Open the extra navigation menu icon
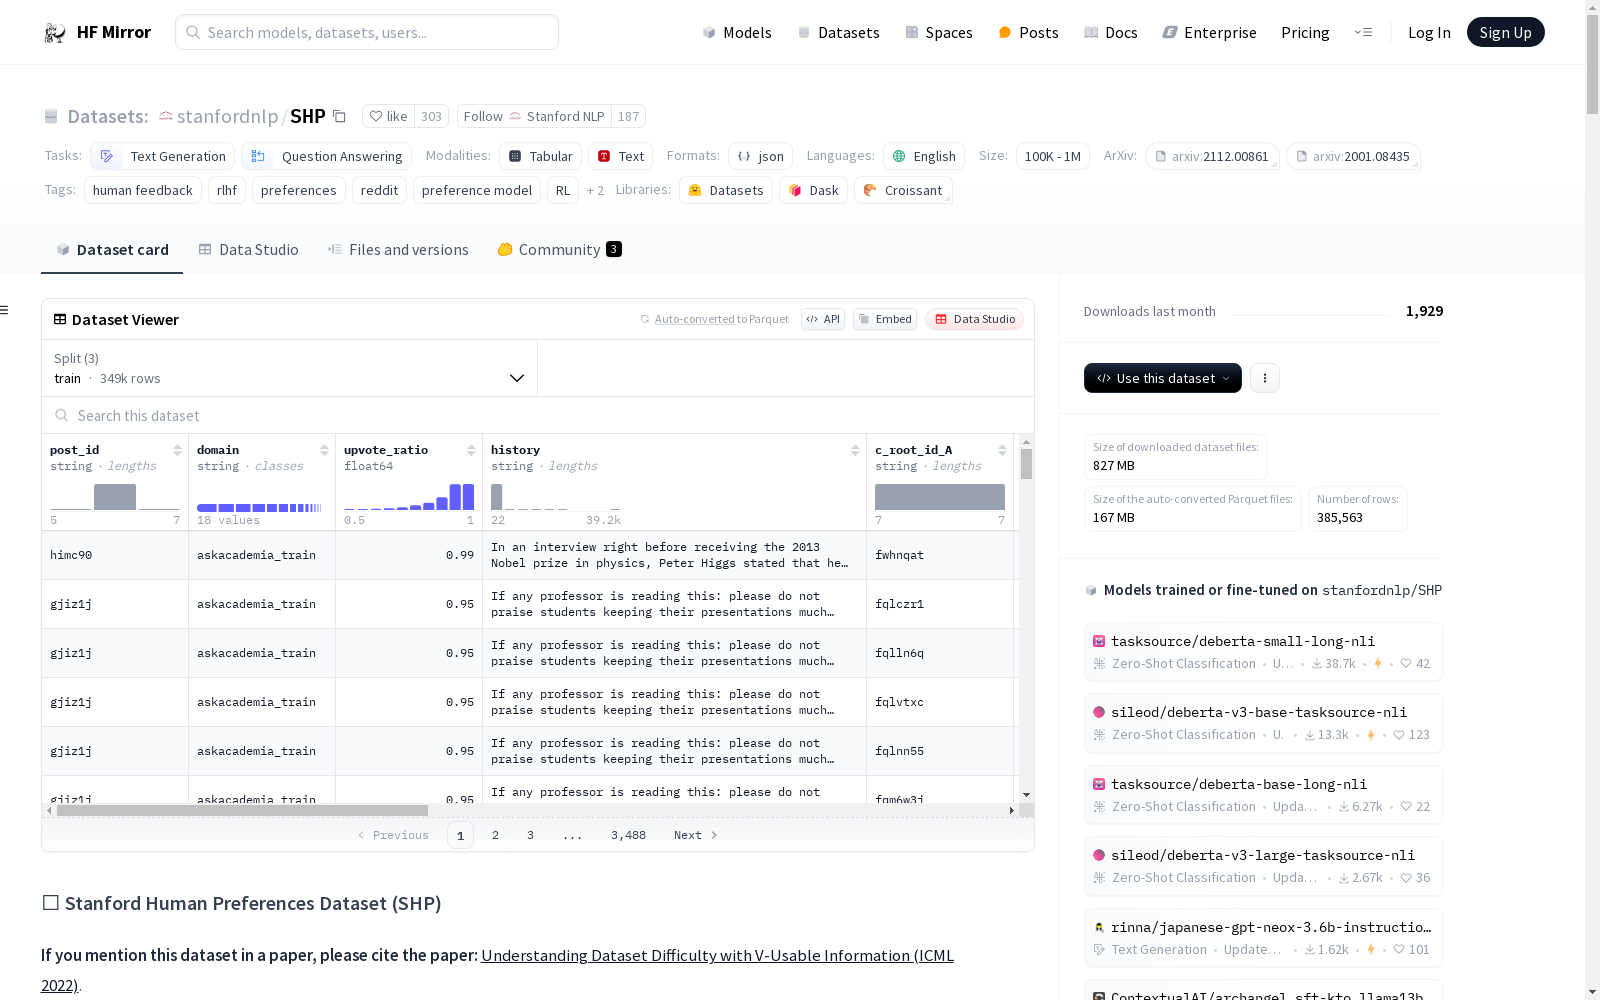1600x1000 pixels. tap(1363, 32)
